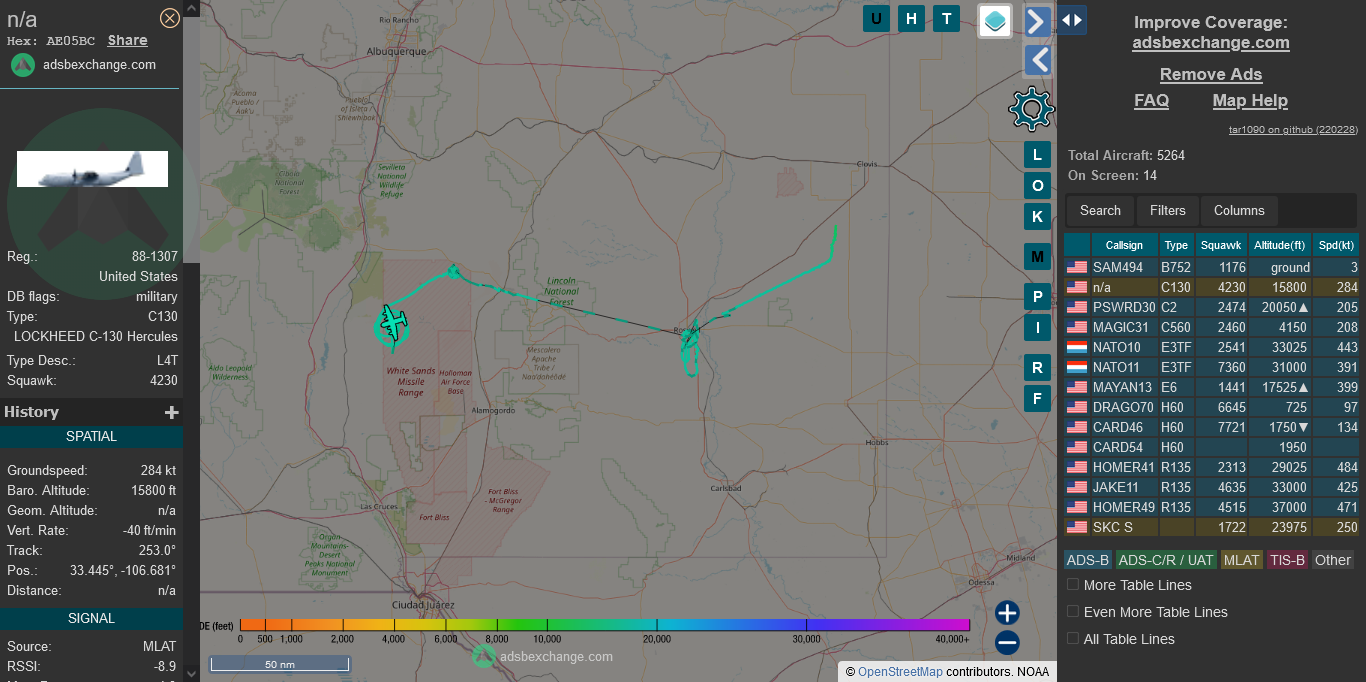Sort table by Callsign column
This screenshot has height=682, width=1366.
coord(1124,245)
